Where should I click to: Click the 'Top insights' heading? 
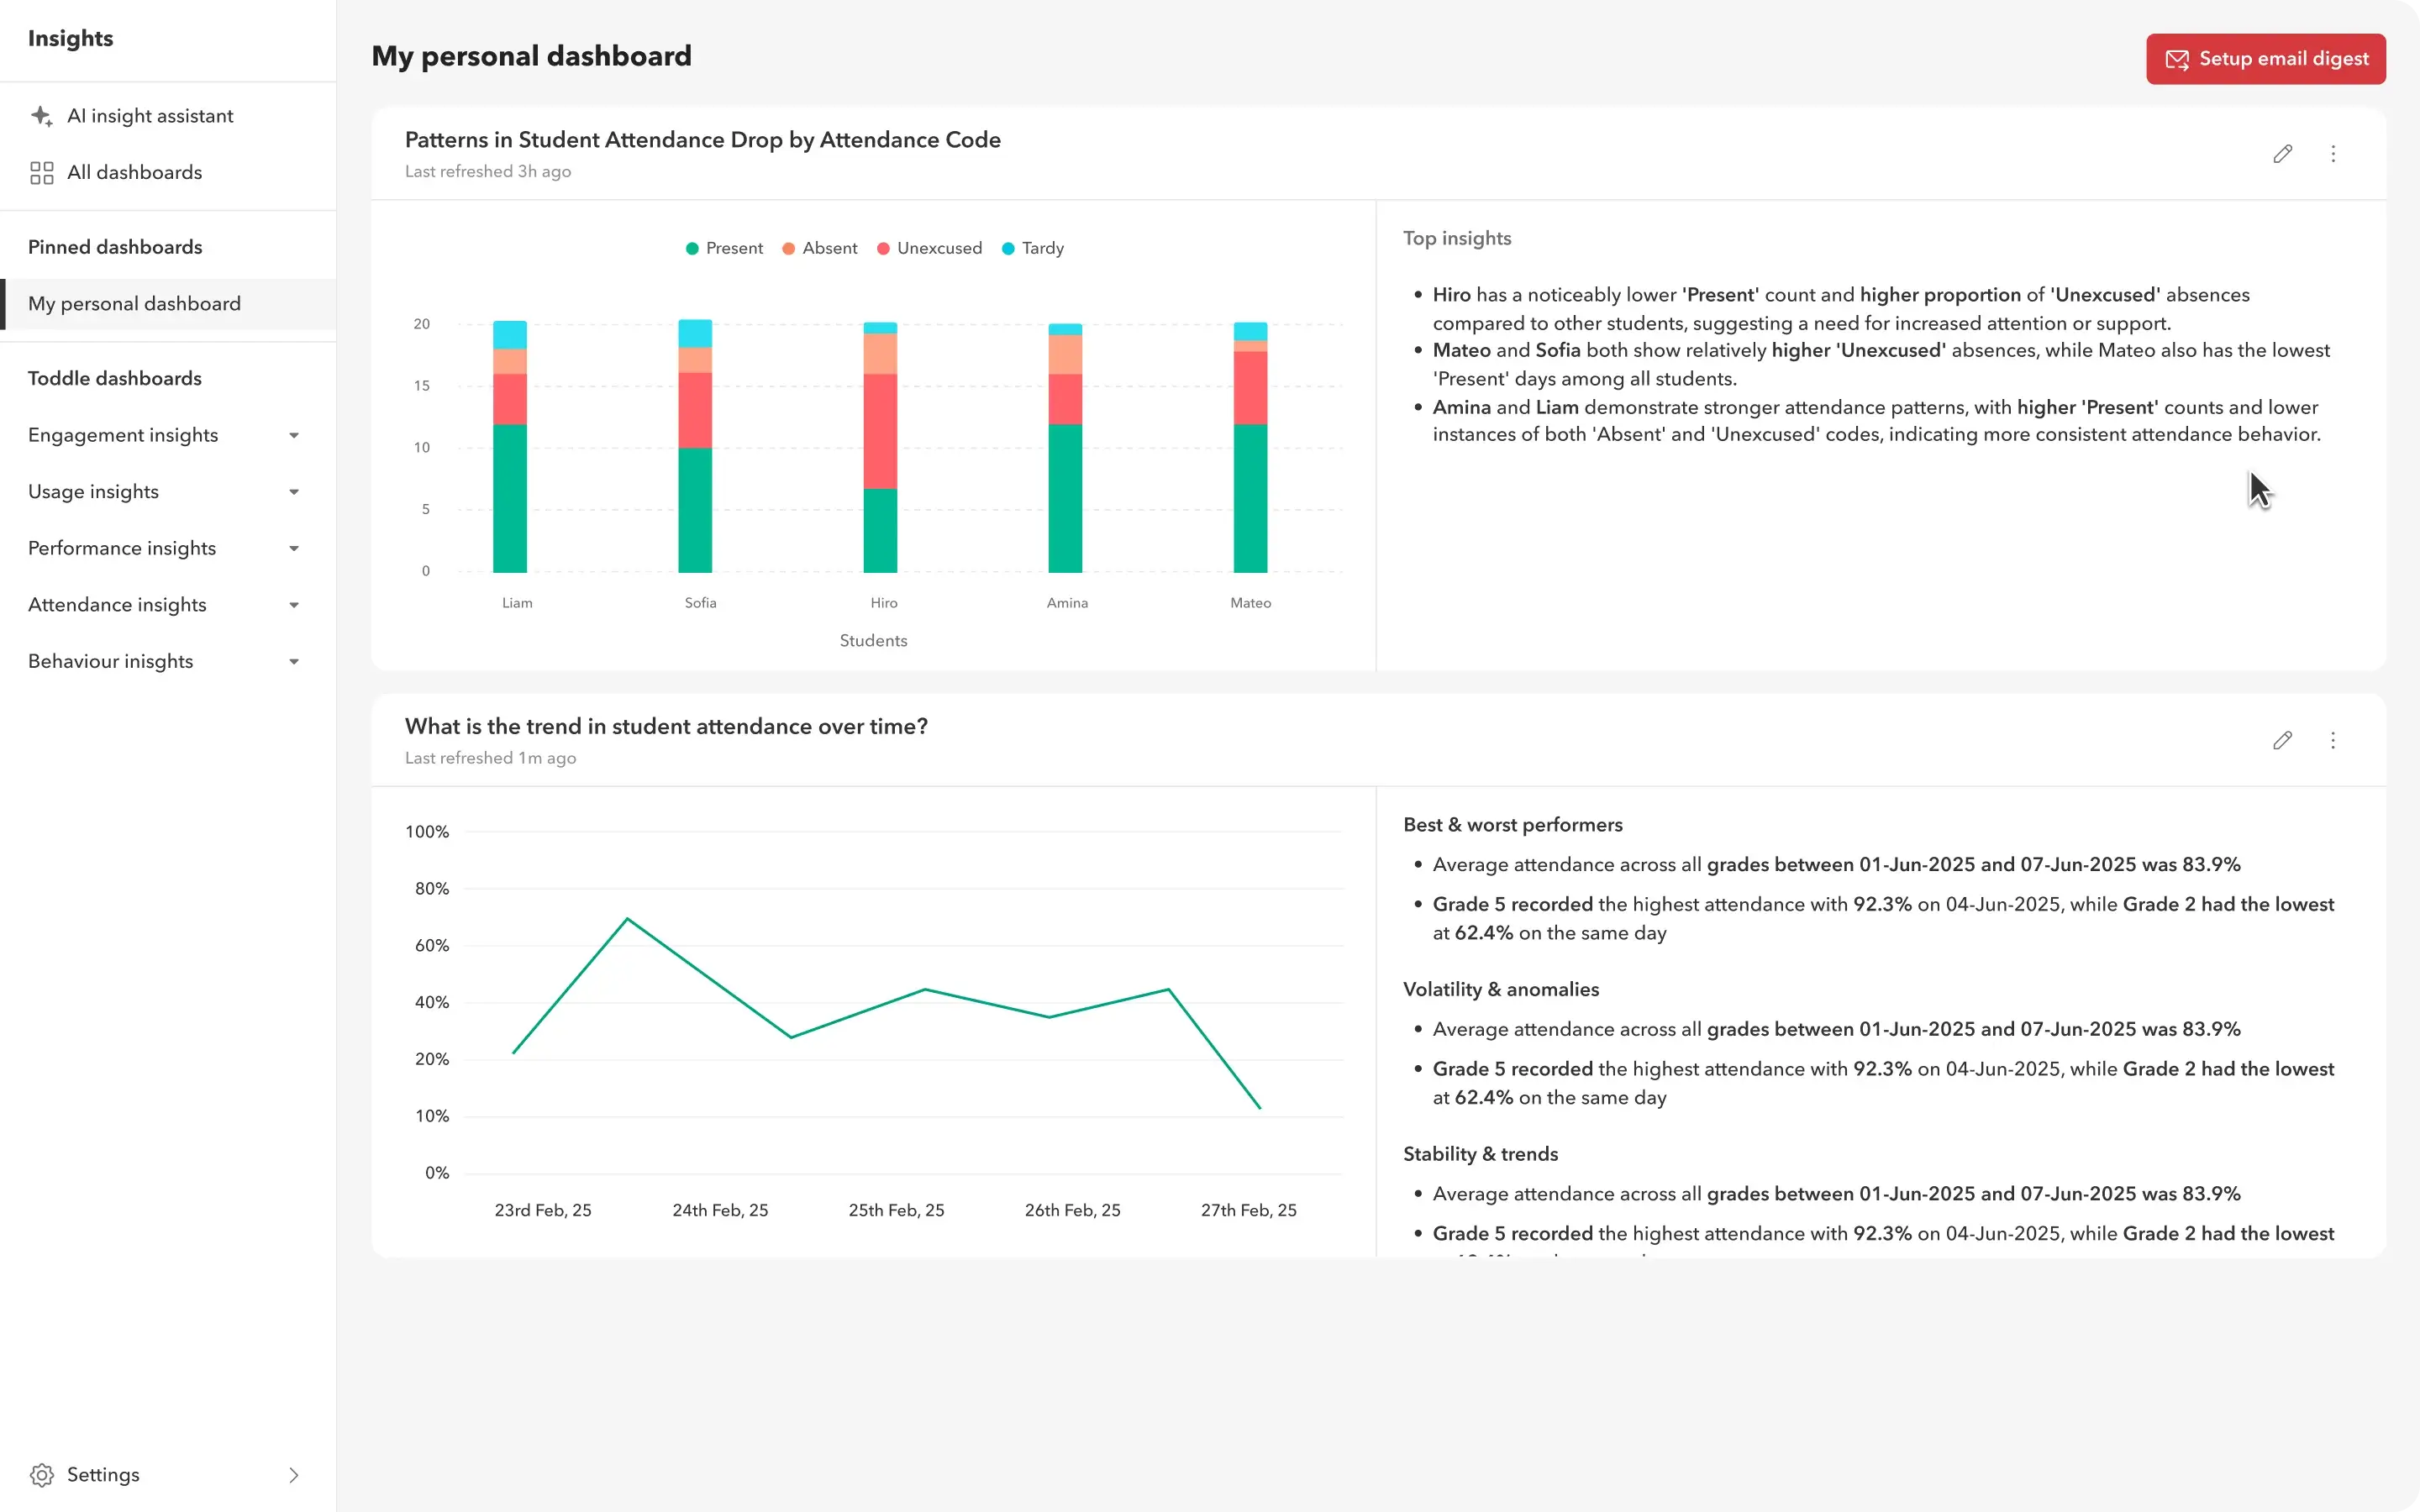1457,238
